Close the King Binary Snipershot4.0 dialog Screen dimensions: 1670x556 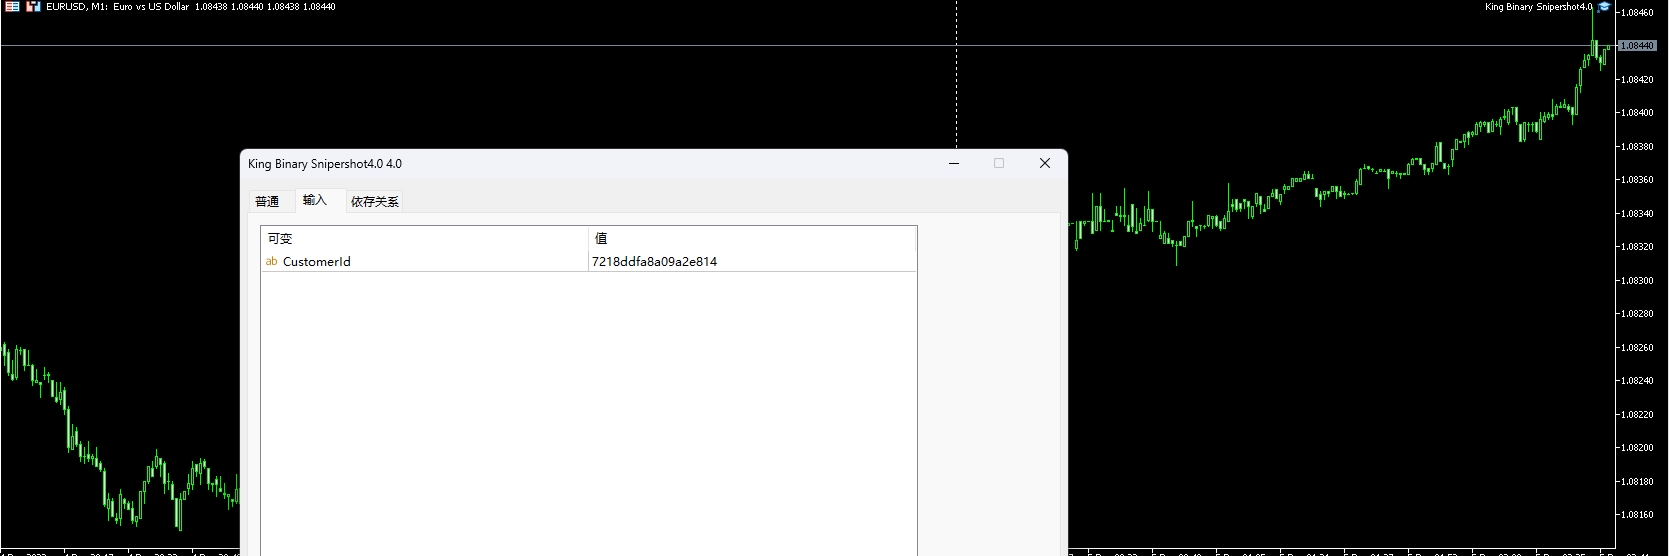(1045, 163)
